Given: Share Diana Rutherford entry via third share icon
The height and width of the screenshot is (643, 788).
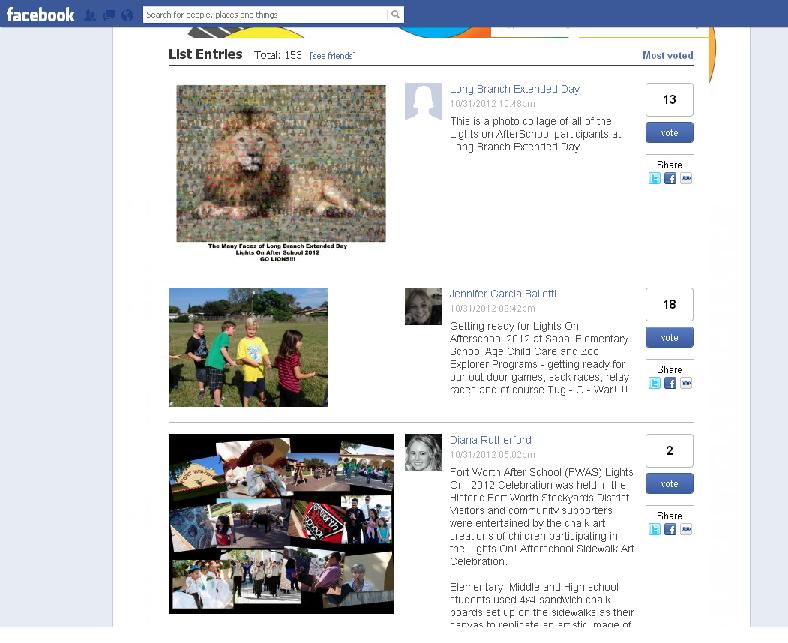Looking at the screenshot, I should (686, 529).
